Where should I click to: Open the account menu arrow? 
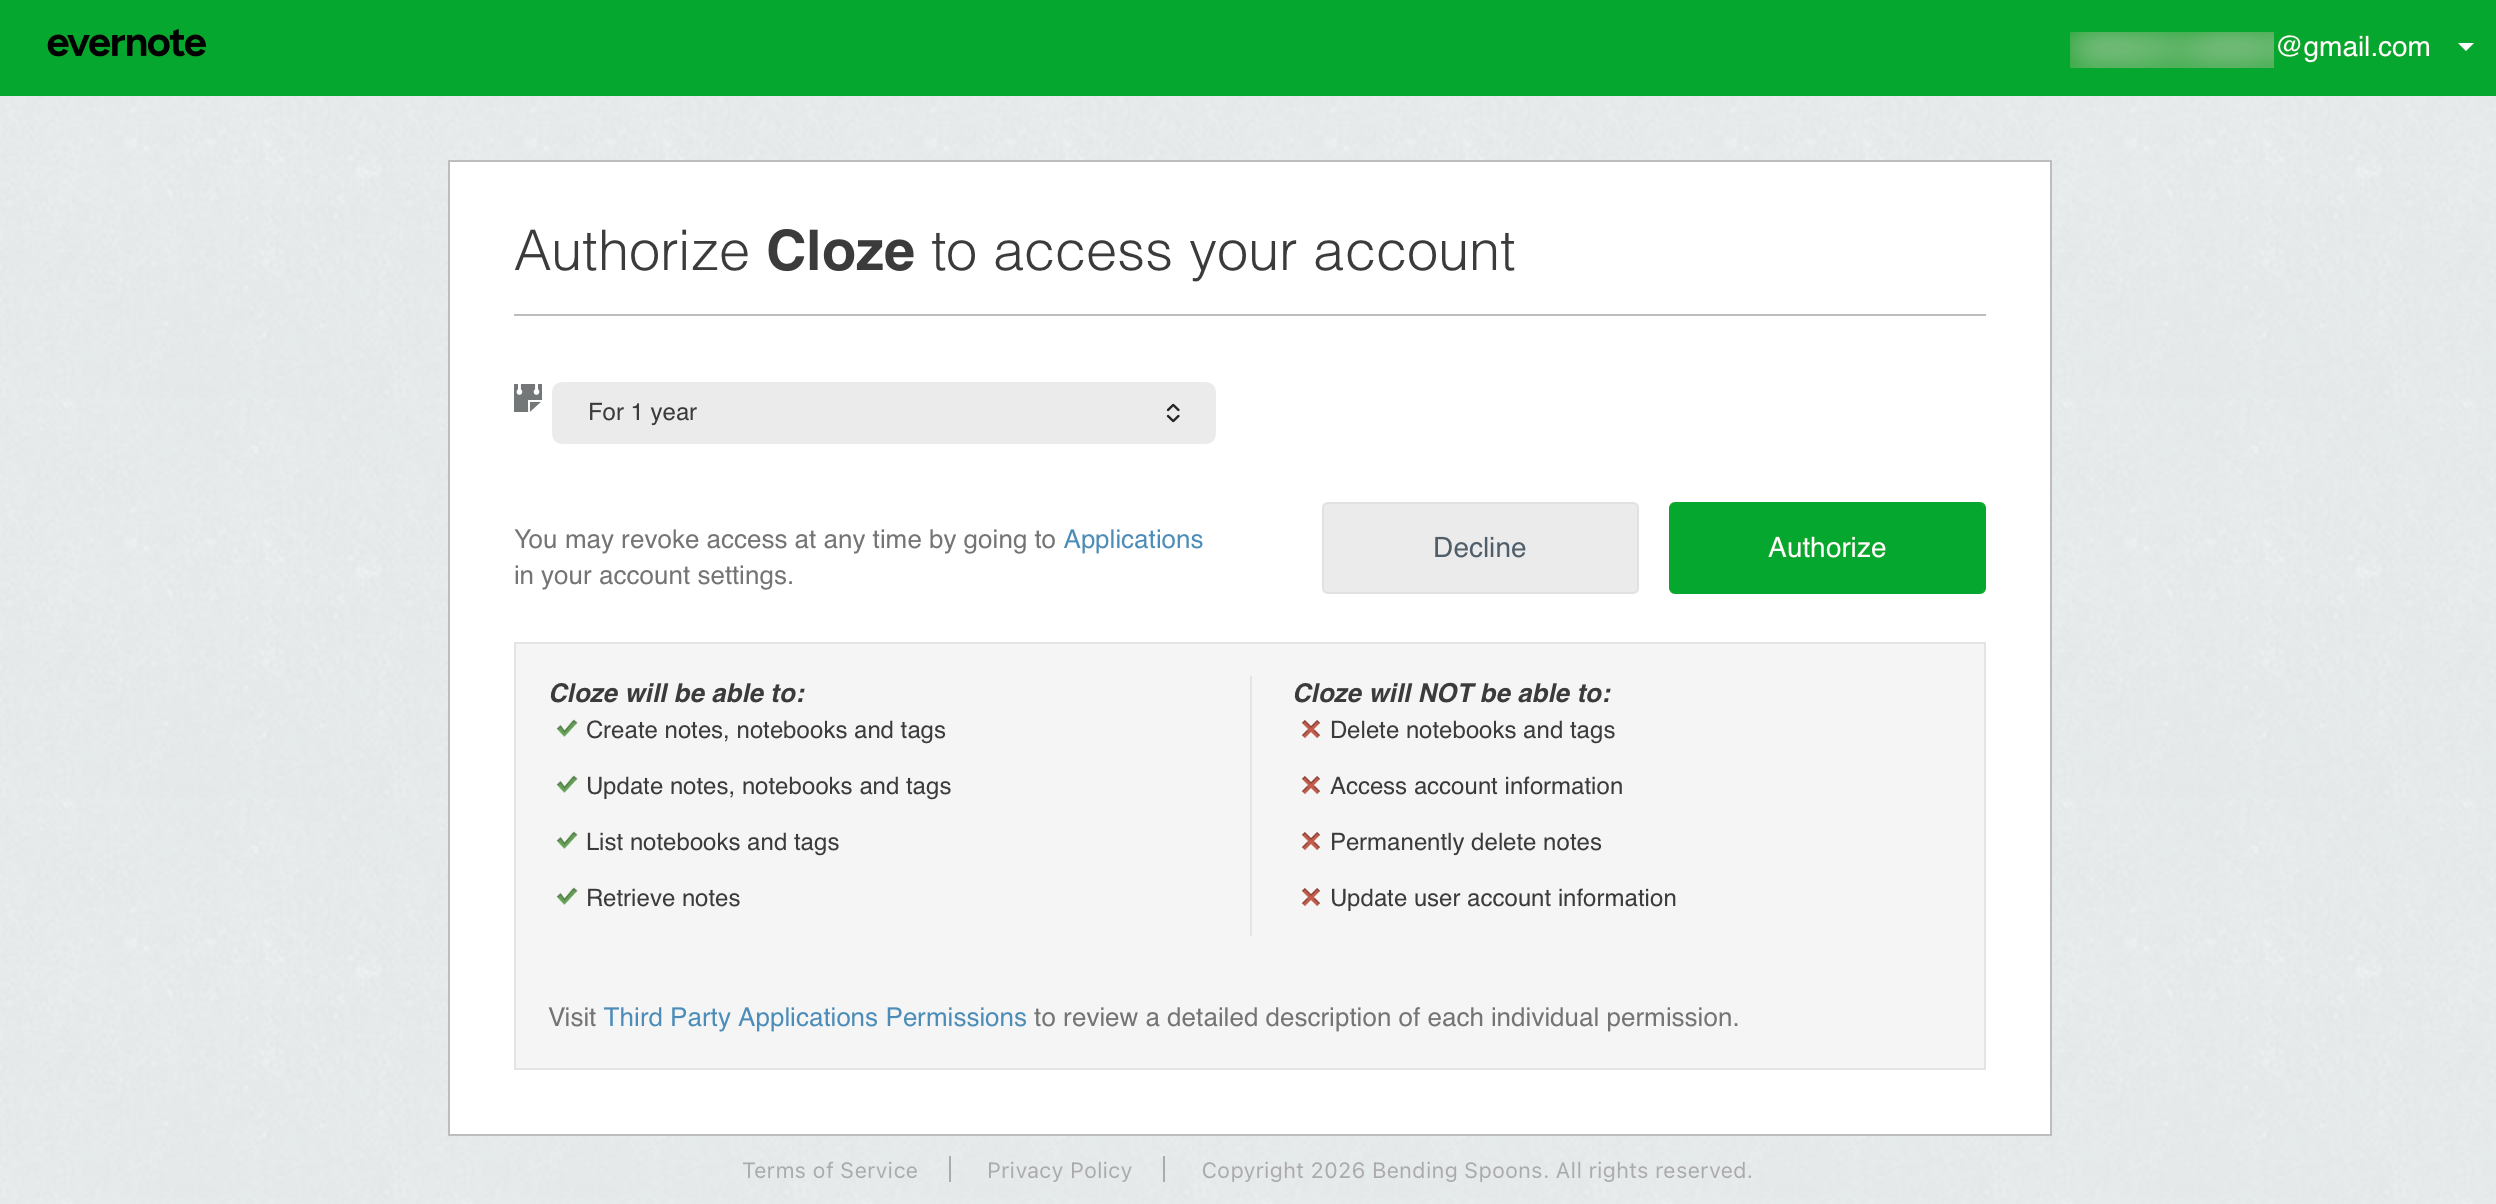click(x=2466, y=47)
